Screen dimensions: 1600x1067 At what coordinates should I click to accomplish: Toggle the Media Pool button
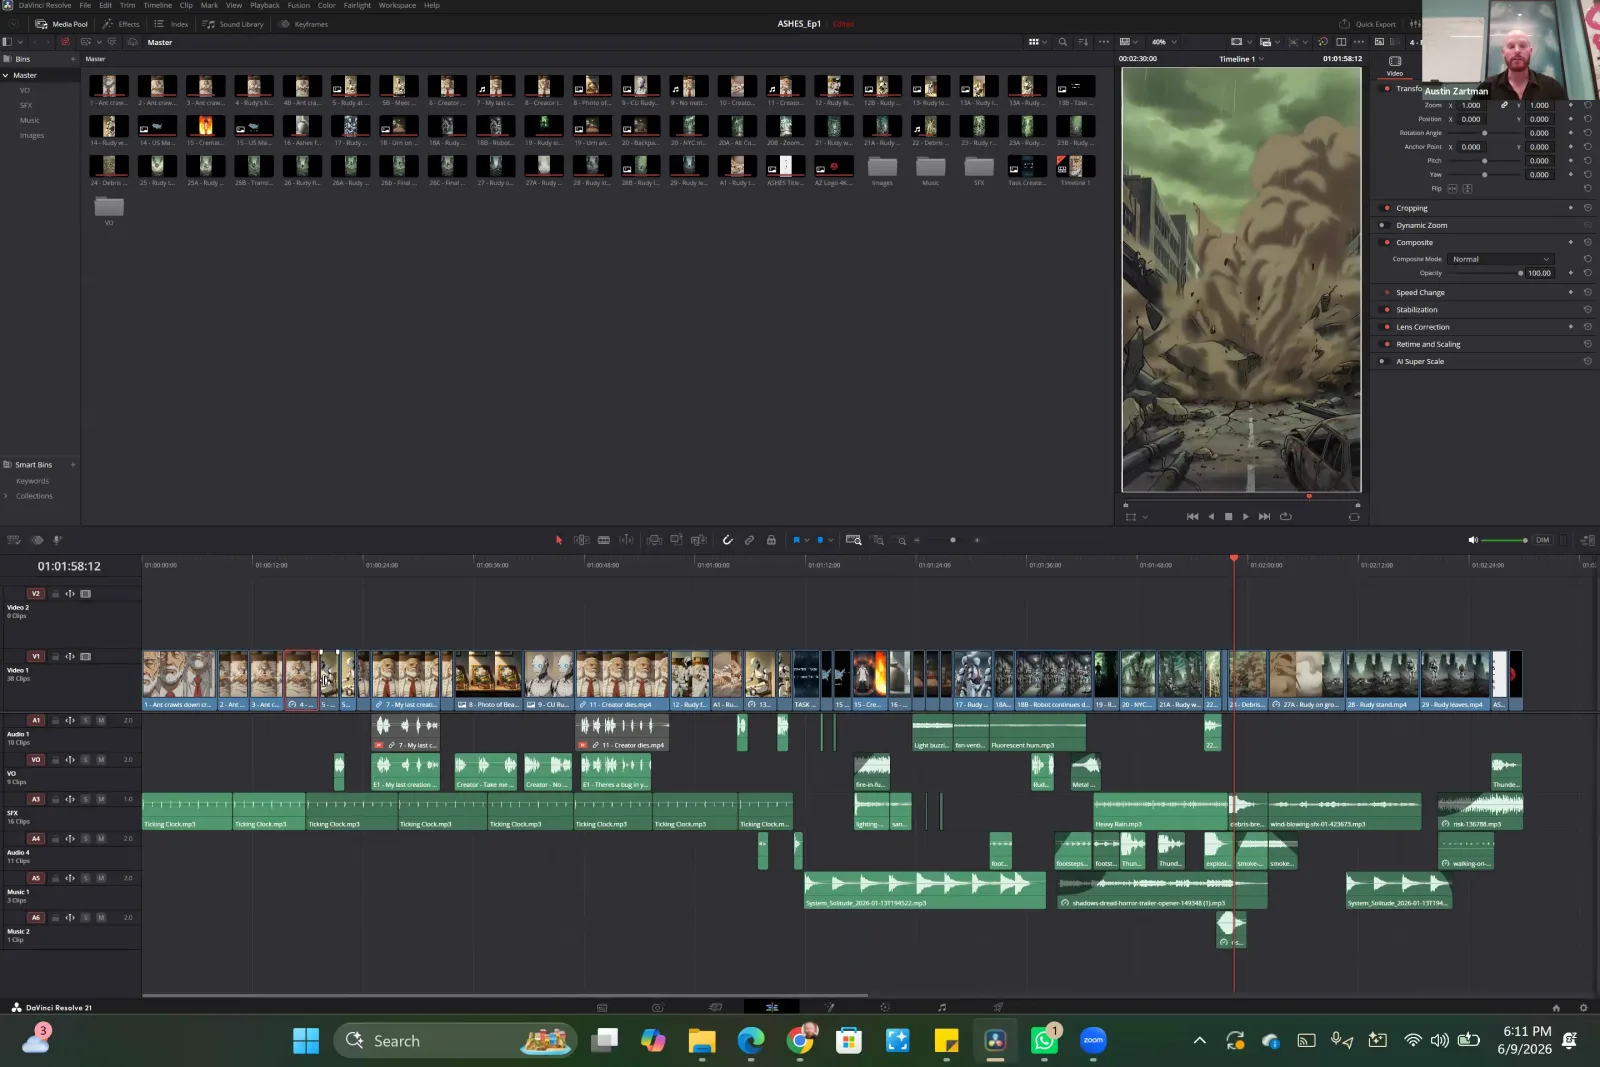pos(62,24)
